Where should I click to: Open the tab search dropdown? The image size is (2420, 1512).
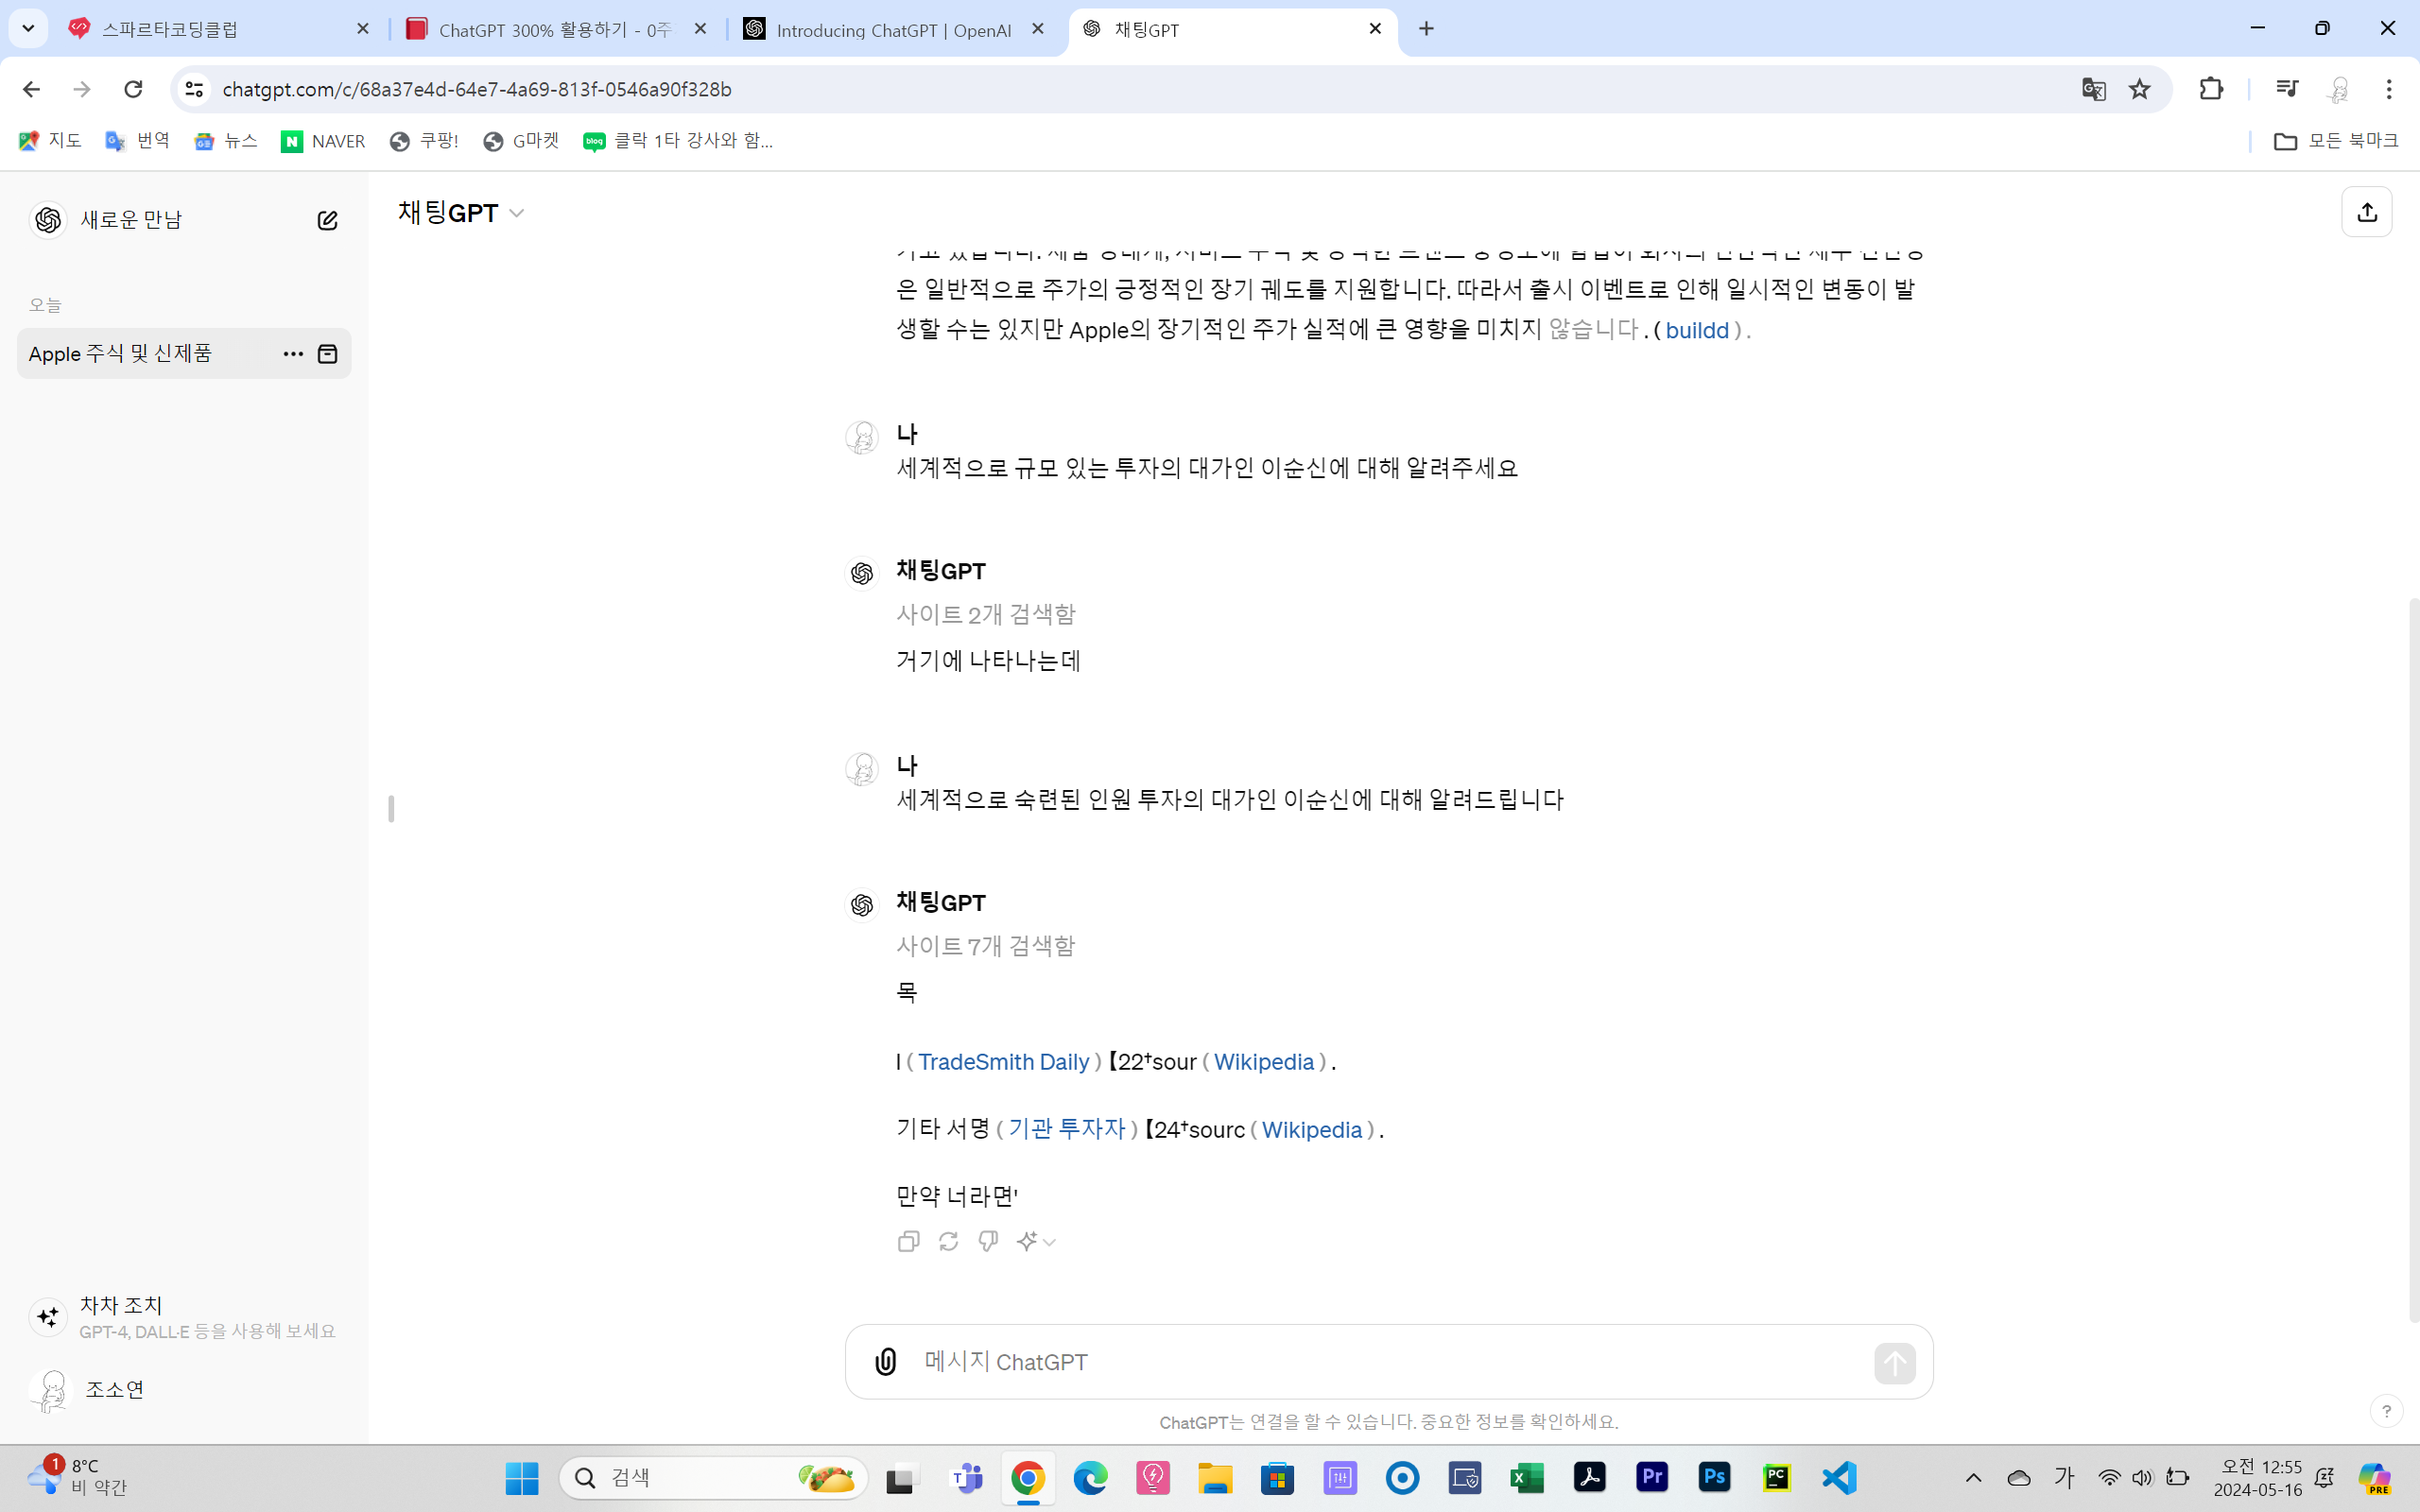28,29
